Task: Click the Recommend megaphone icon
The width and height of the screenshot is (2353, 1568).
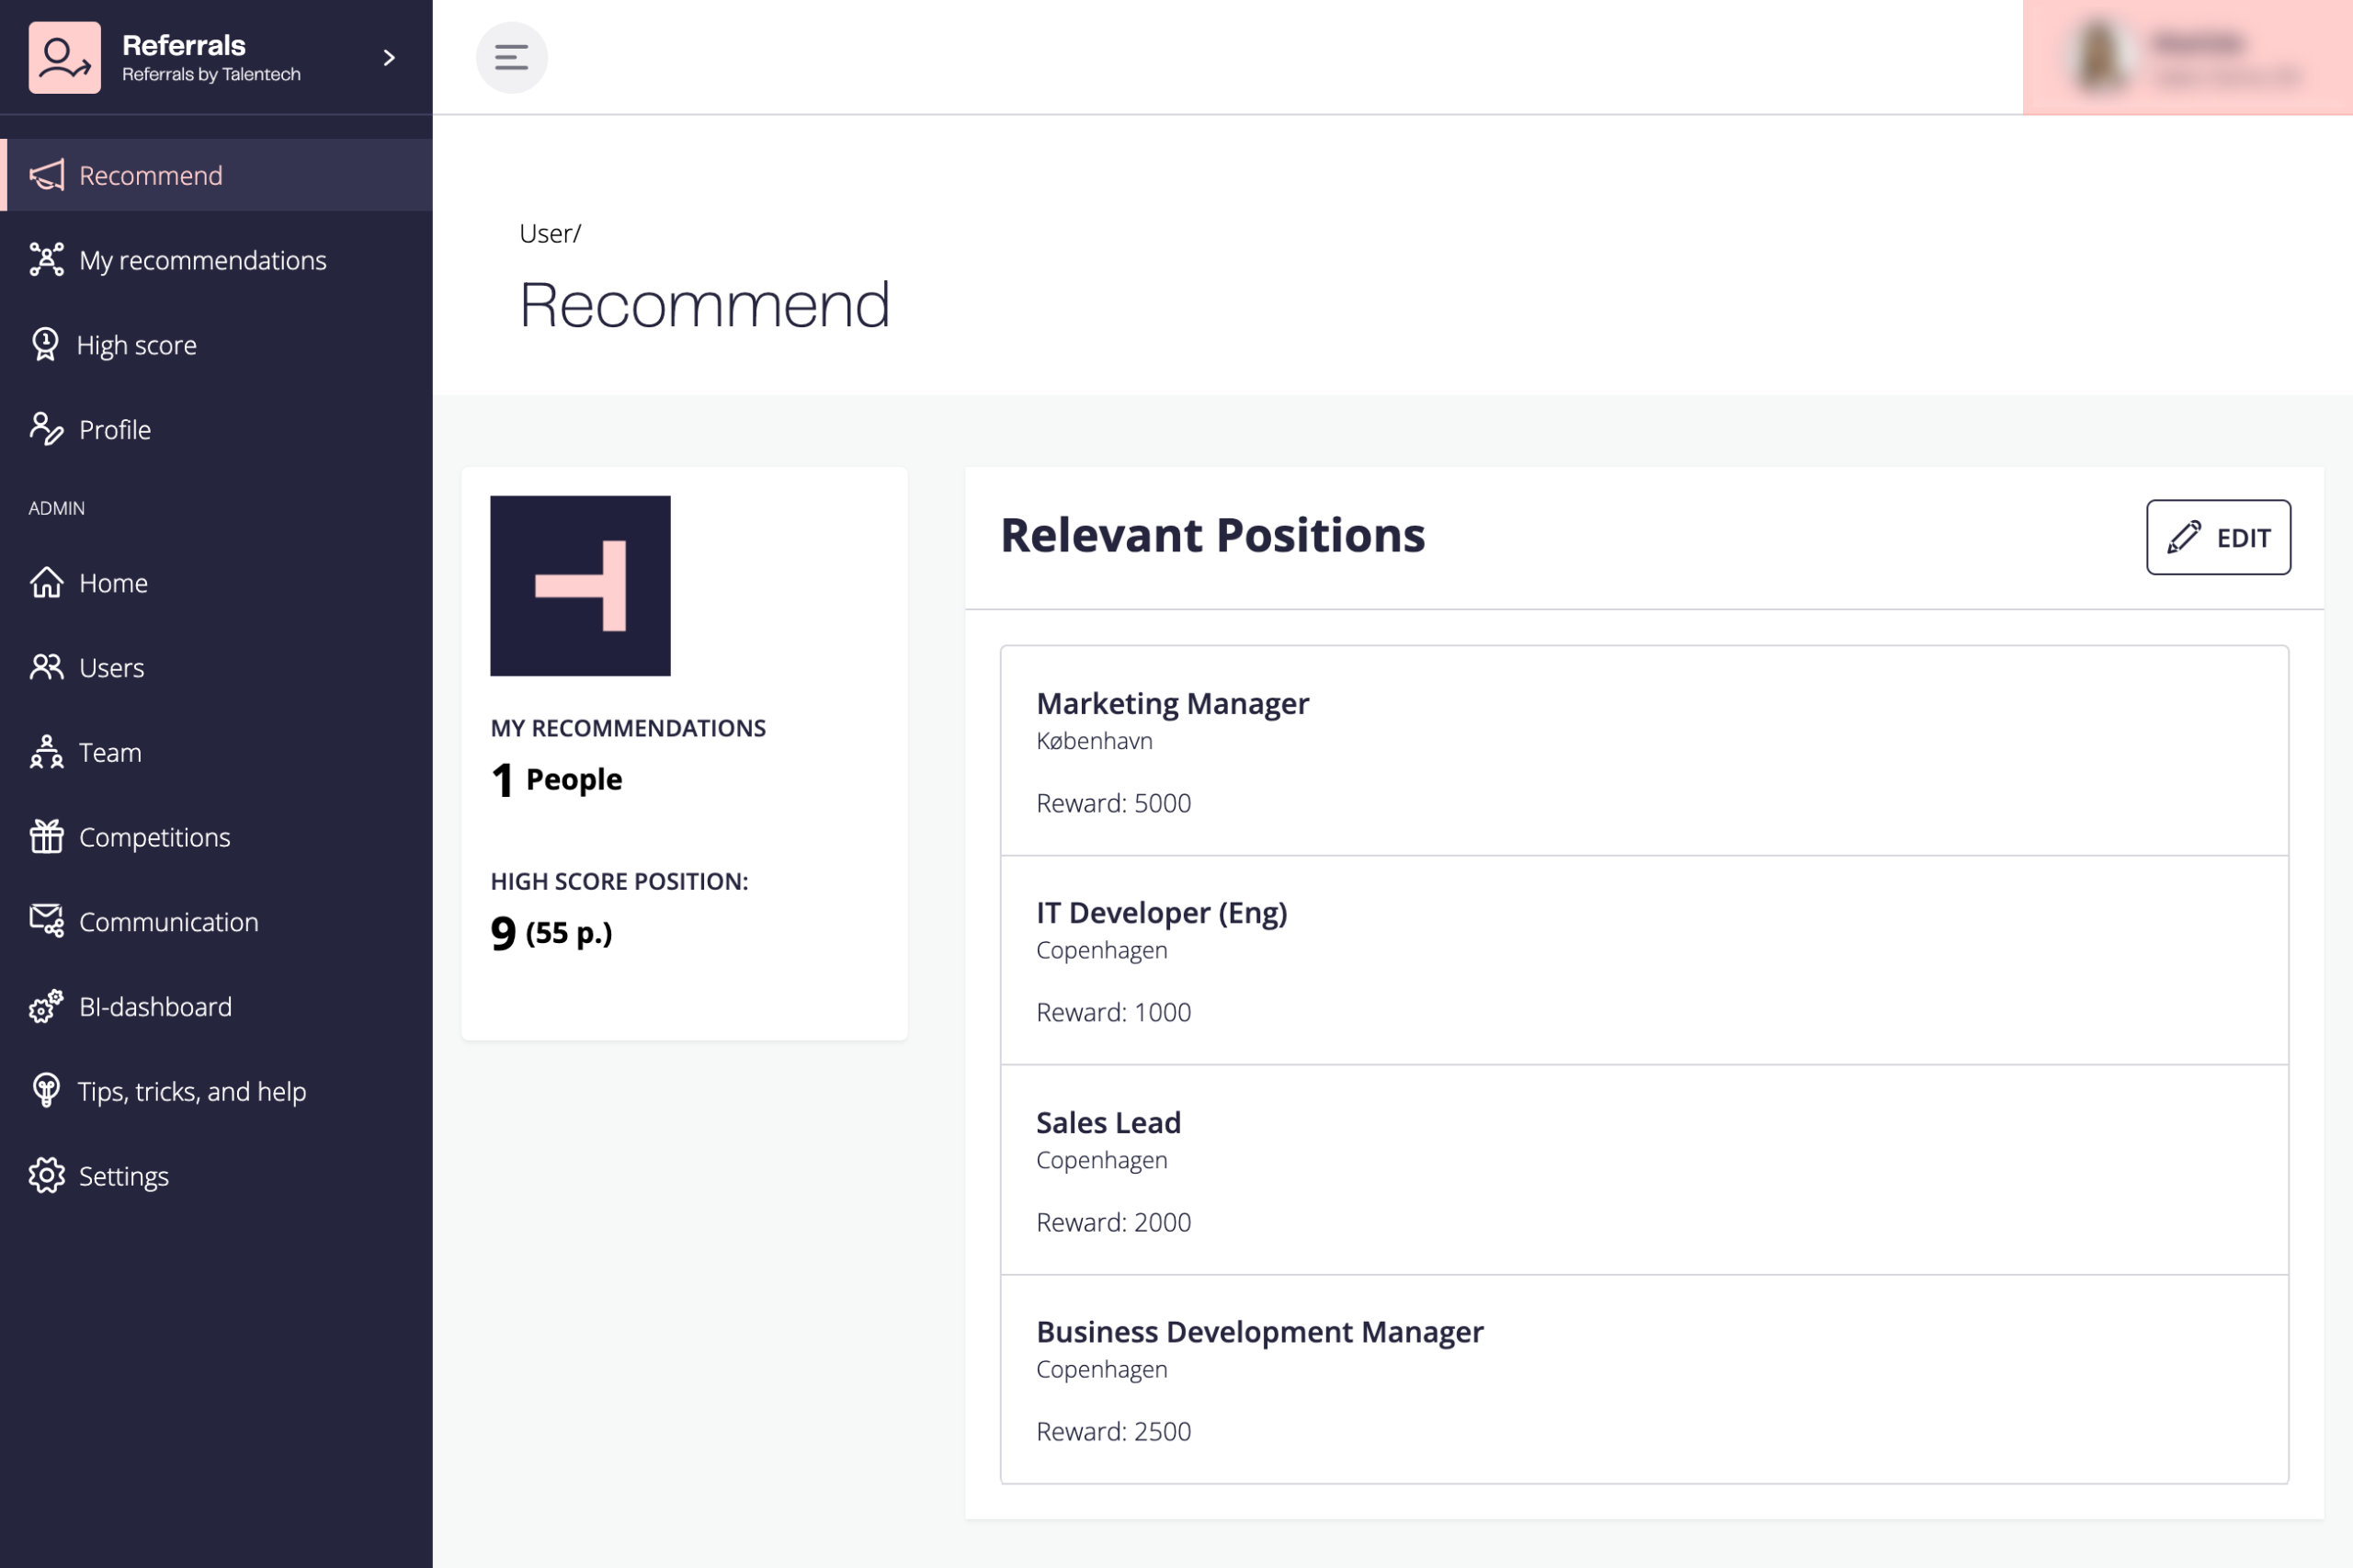Action: [46, 175]
